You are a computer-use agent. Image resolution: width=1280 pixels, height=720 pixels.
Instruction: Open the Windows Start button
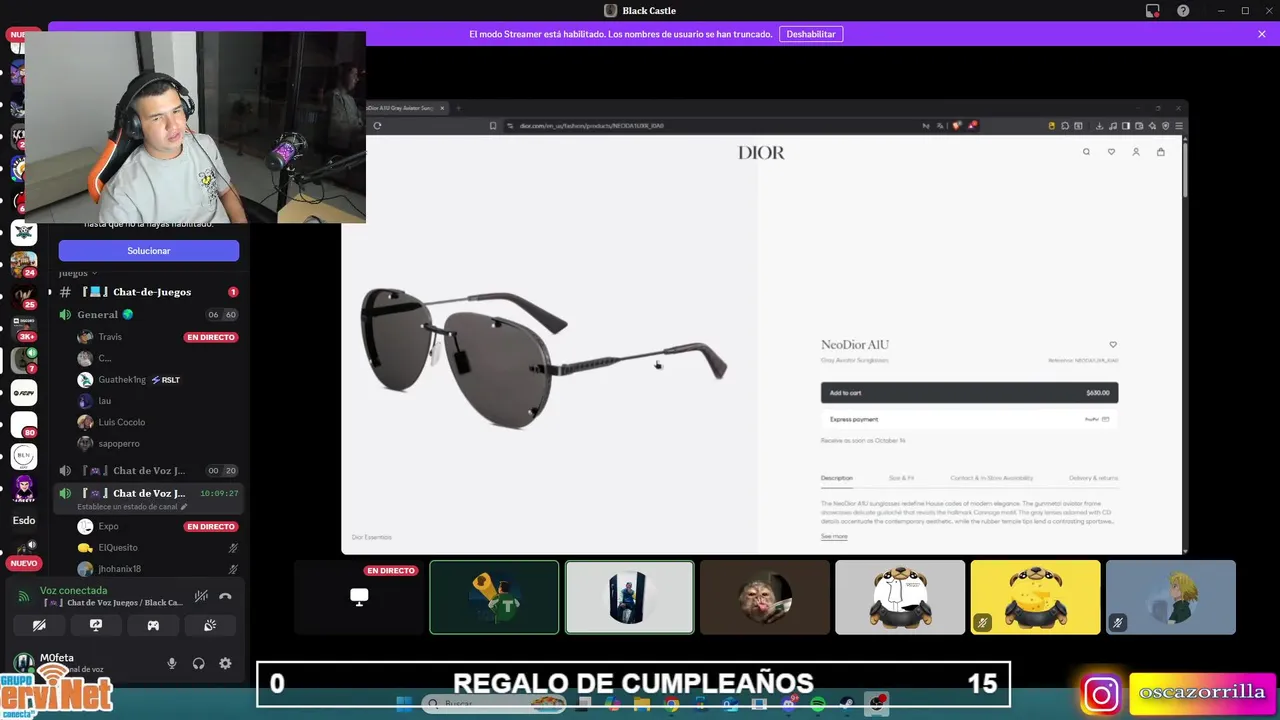(x=404, y=704)
